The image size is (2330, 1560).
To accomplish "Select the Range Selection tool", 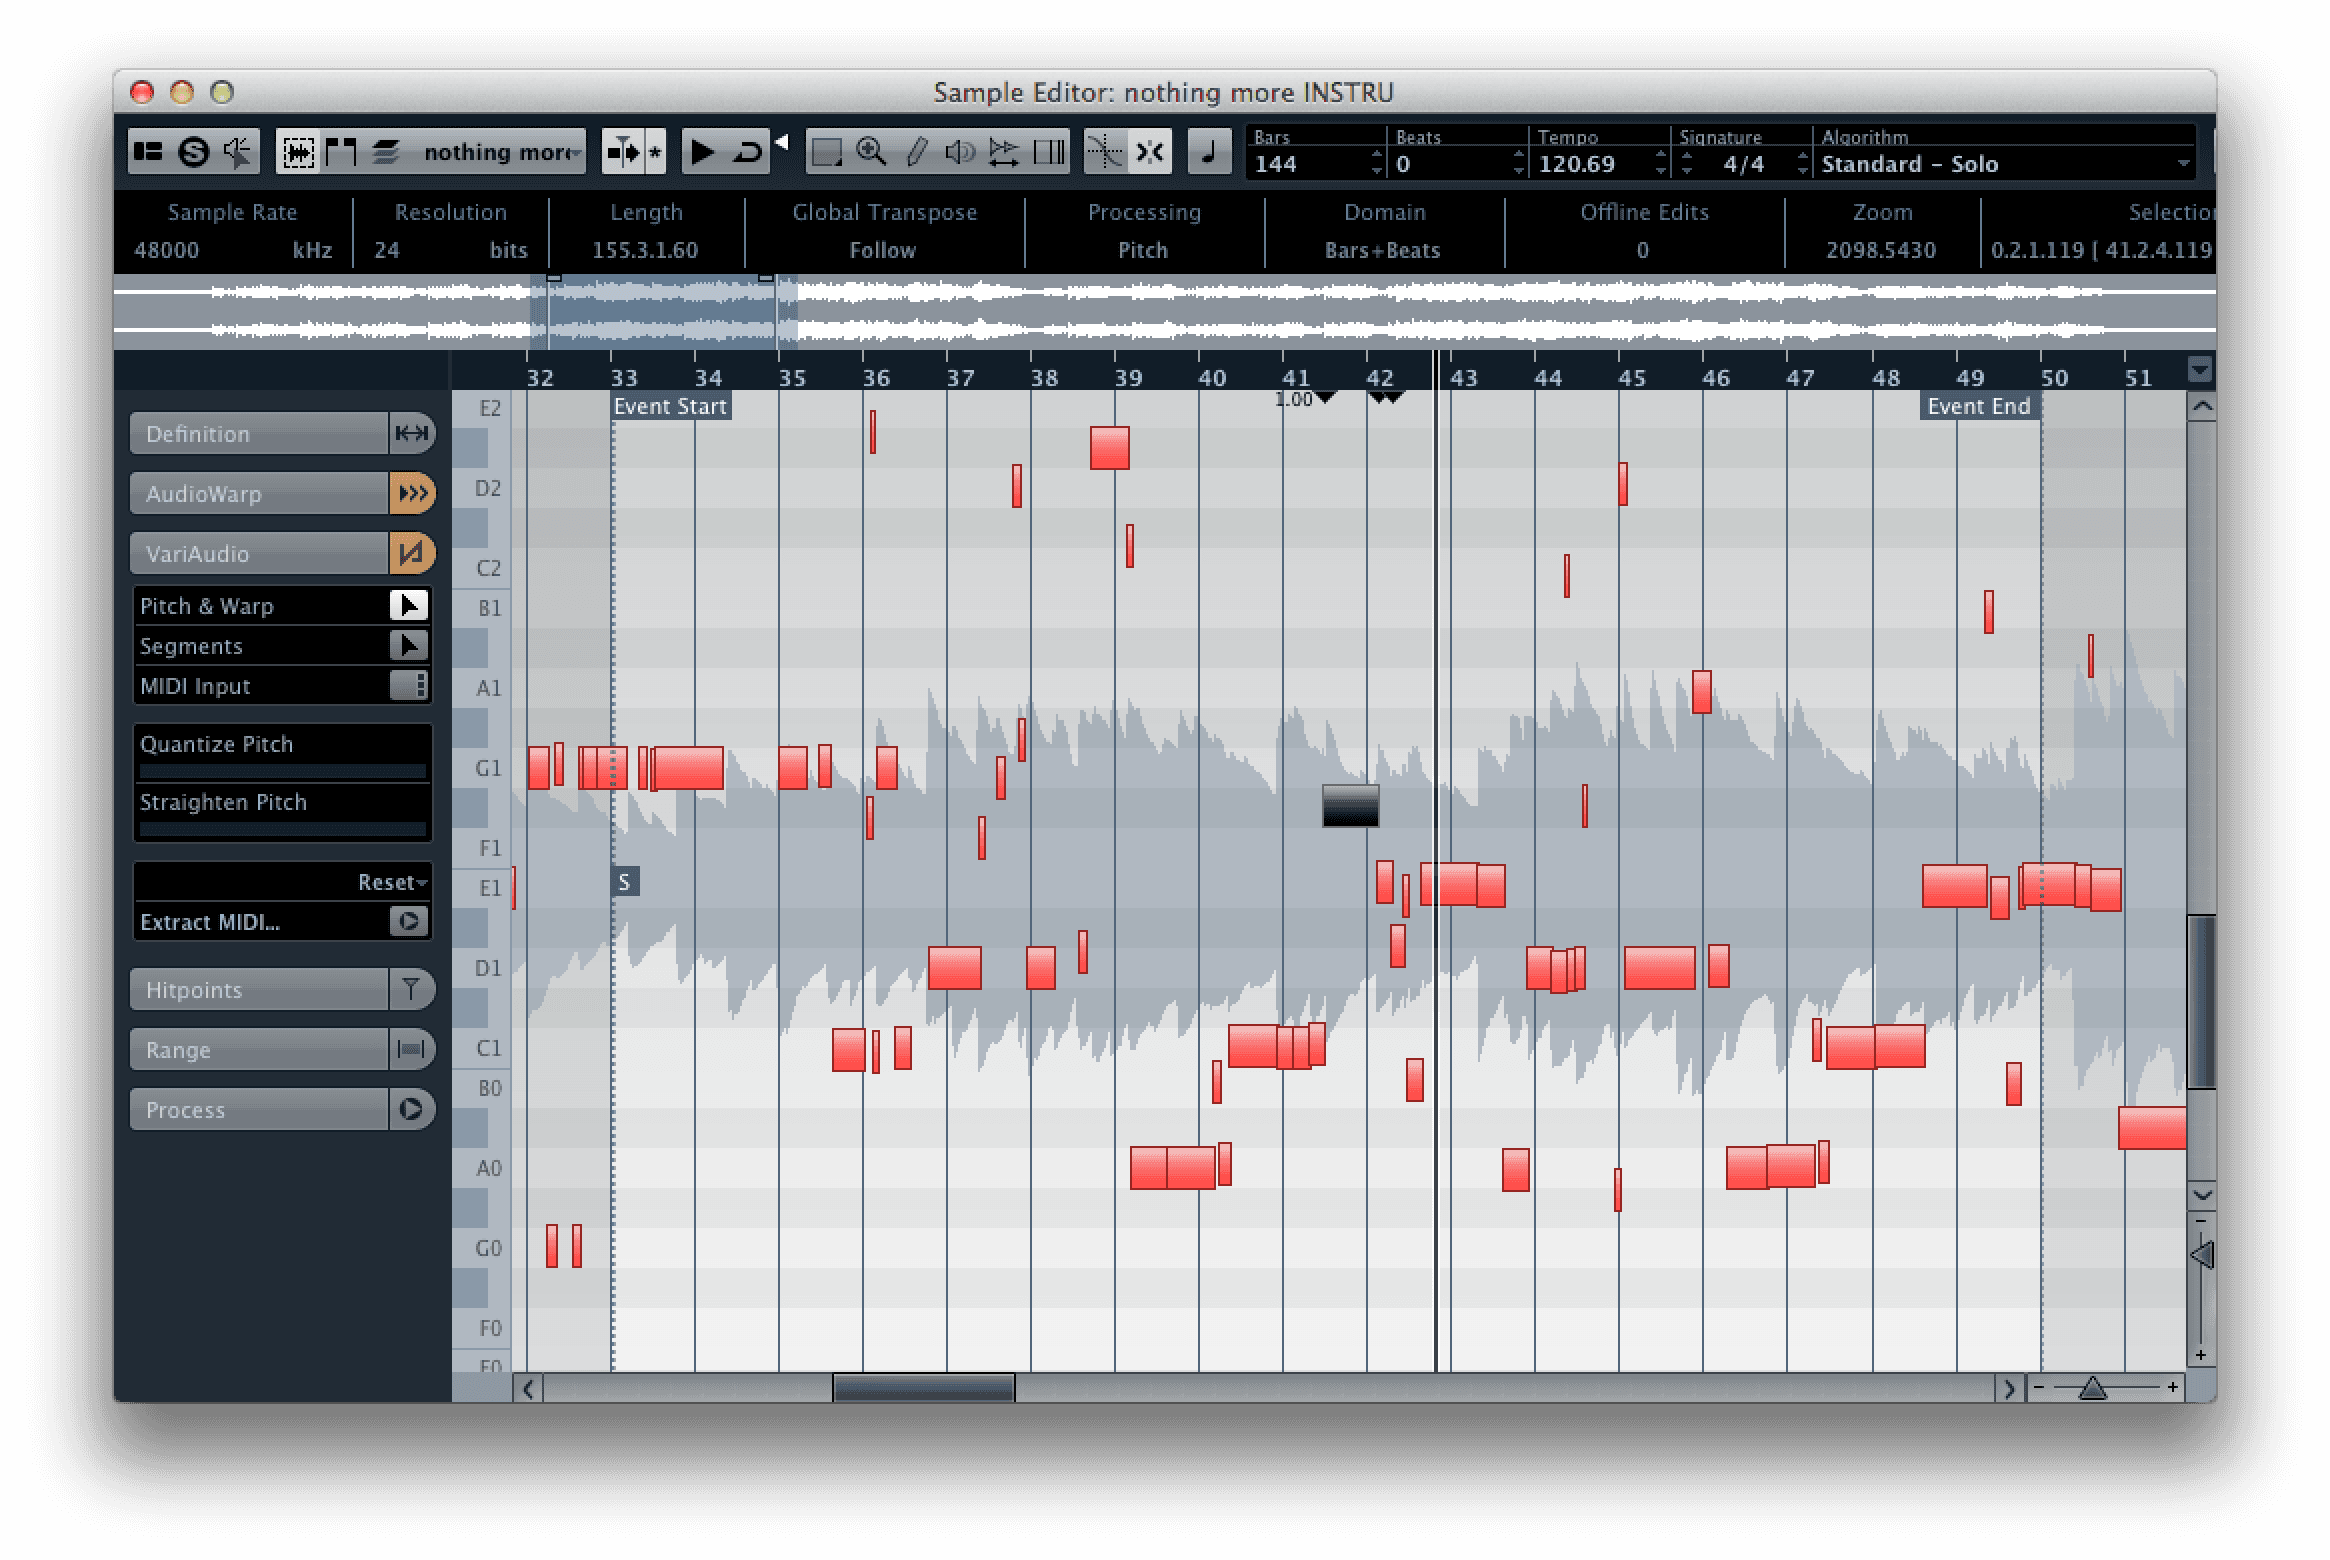I will (828, 152).
